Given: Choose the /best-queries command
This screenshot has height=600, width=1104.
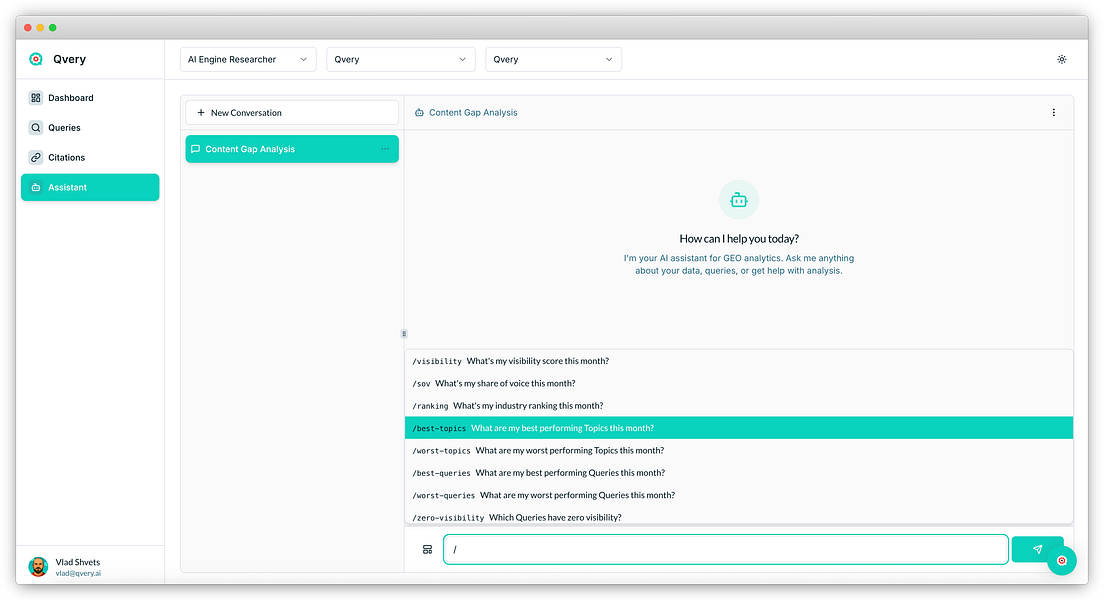Looking at the screenshot, I should coord(739,473).
